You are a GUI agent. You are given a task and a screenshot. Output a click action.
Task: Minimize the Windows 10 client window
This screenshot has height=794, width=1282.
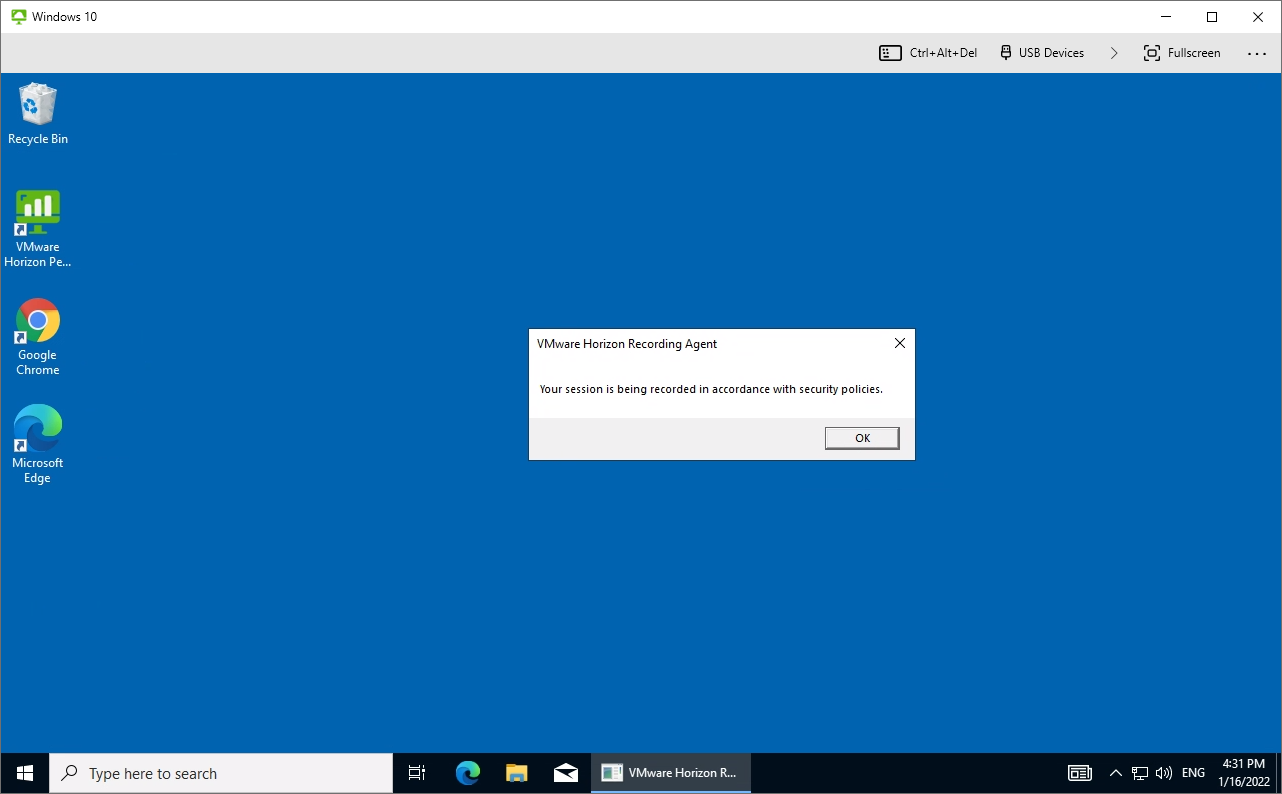(1166, 17)
